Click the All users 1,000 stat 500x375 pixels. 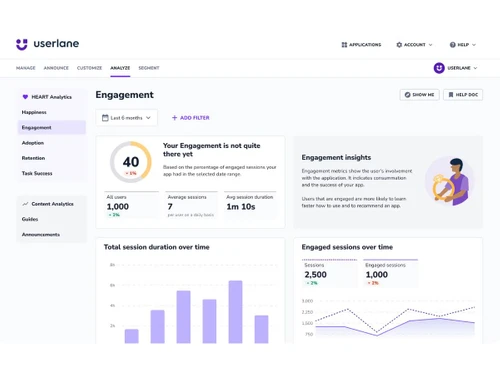coord(131,205)
